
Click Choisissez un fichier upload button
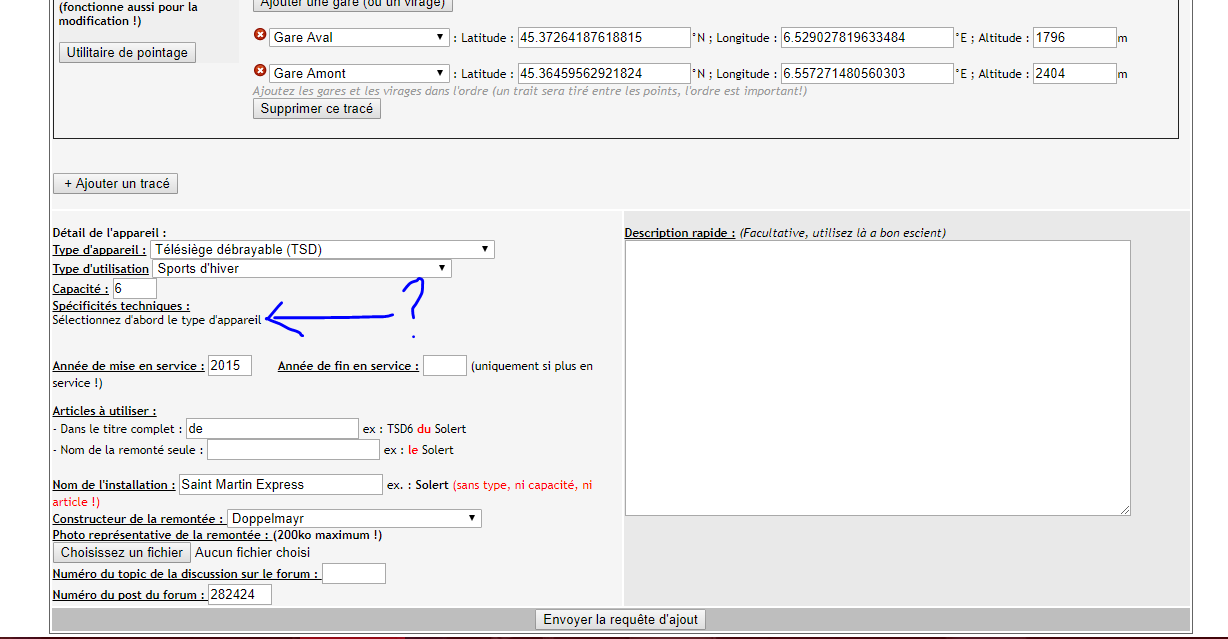tap(122, 552)
